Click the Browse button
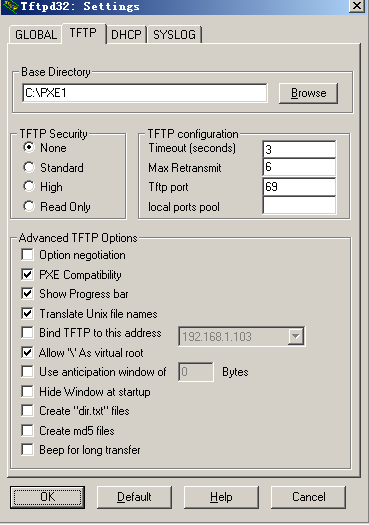 tap(308, 93)
